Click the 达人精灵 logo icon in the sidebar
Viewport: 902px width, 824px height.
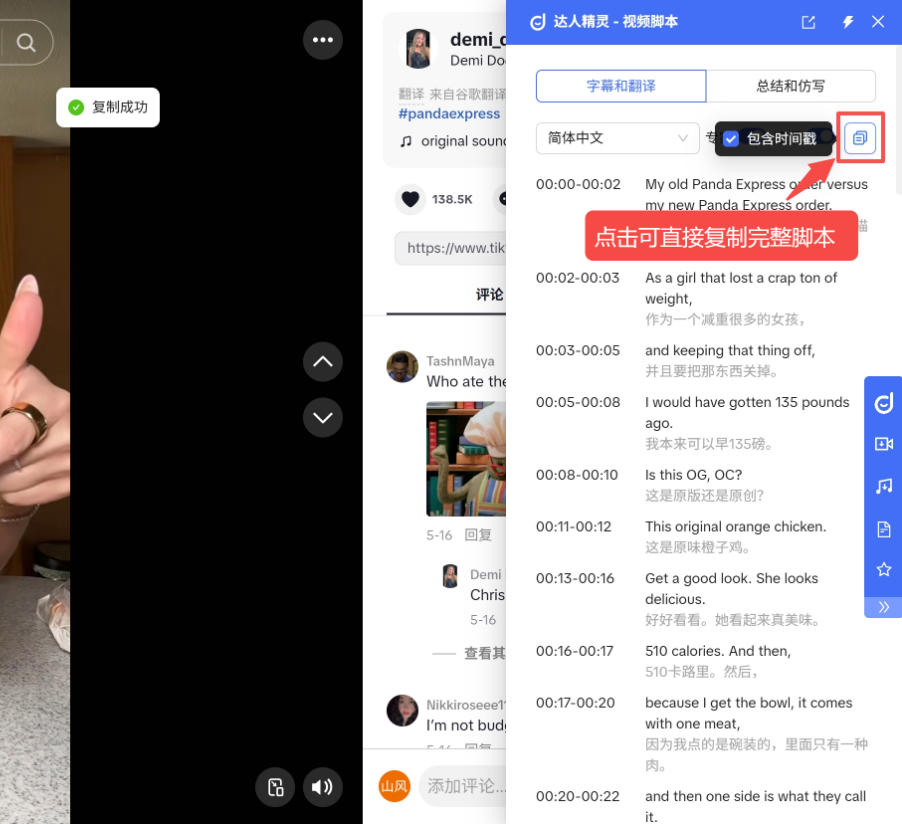[x=884, y=403]
